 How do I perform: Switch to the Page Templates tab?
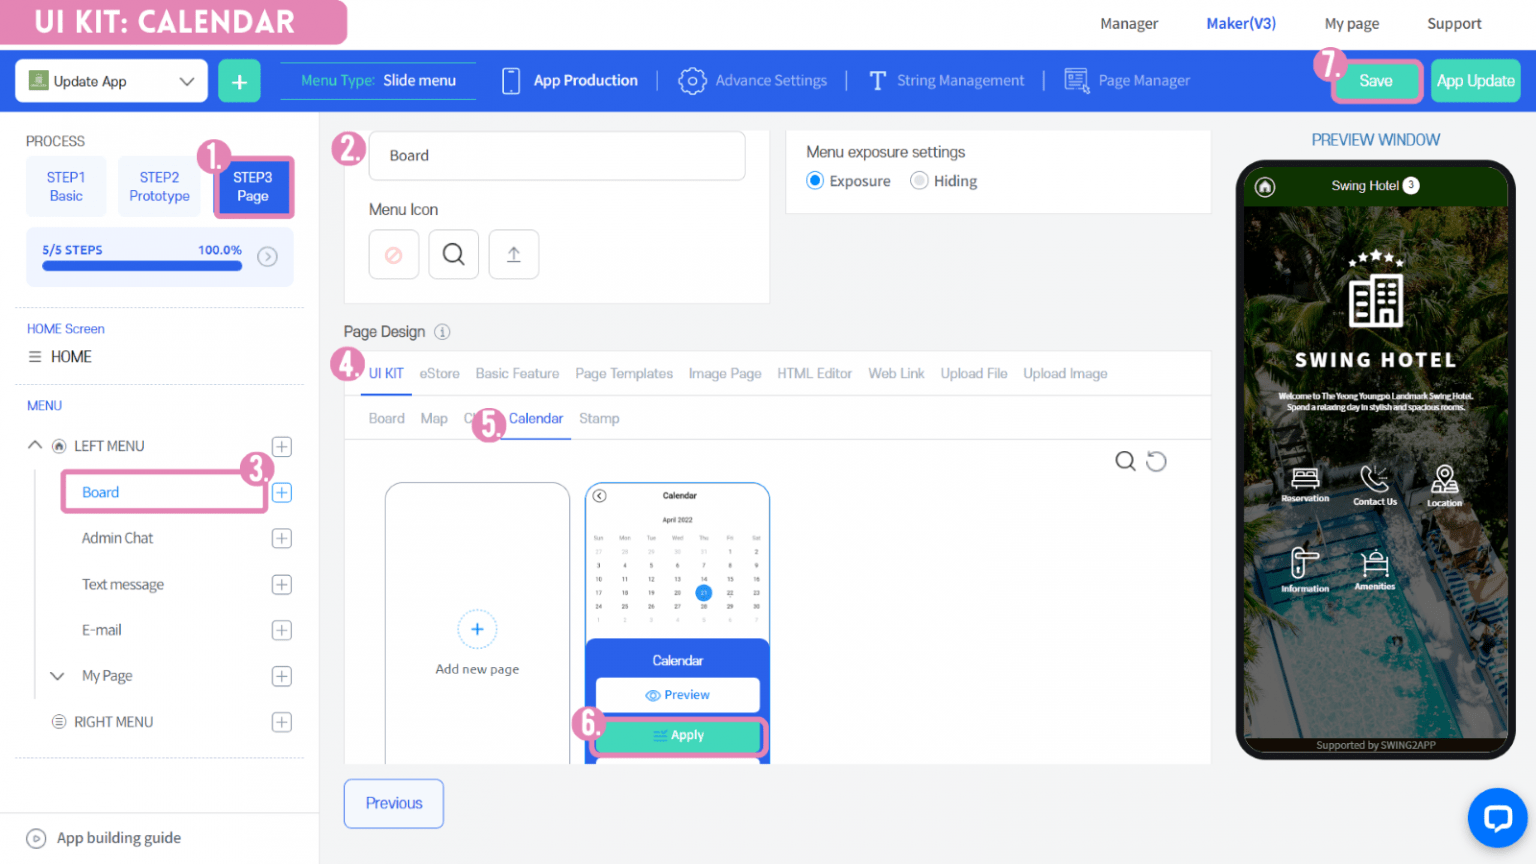(x=623, y=373)
